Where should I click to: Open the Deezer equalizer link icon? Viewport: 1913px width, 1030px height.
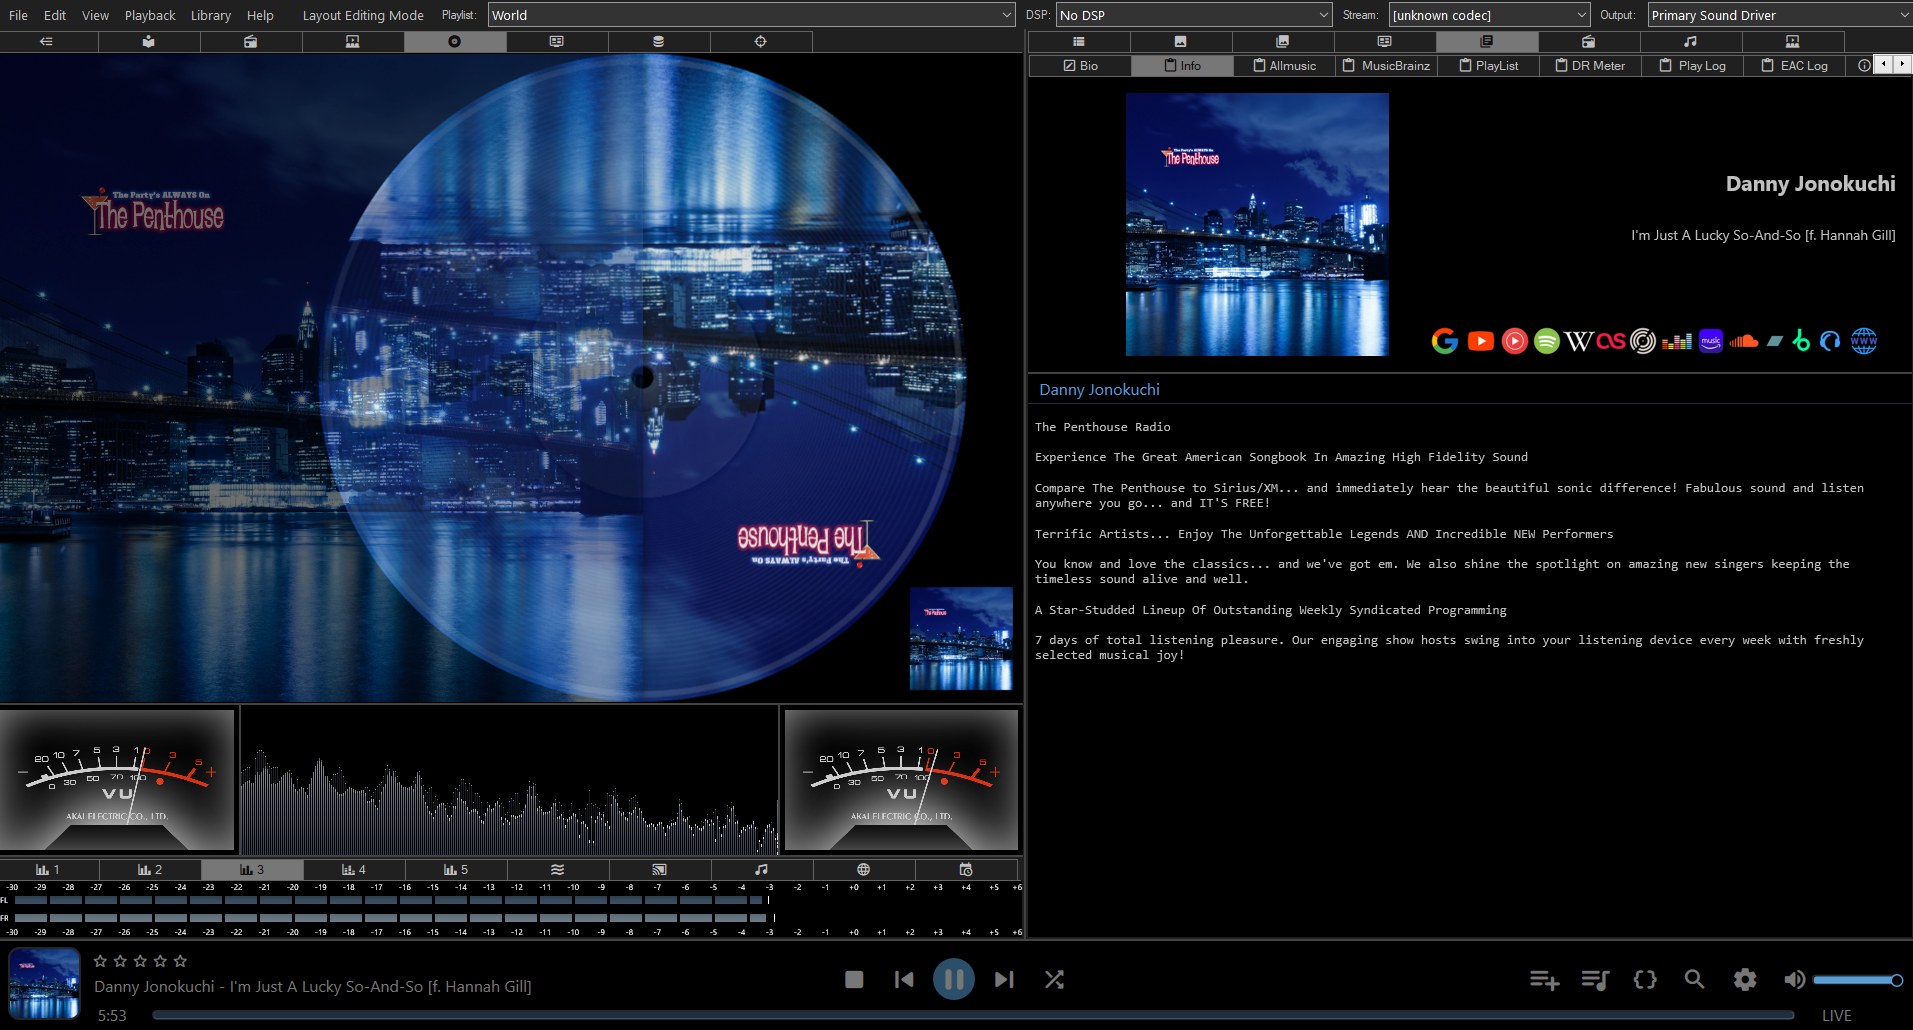[x=1677, y=342]
